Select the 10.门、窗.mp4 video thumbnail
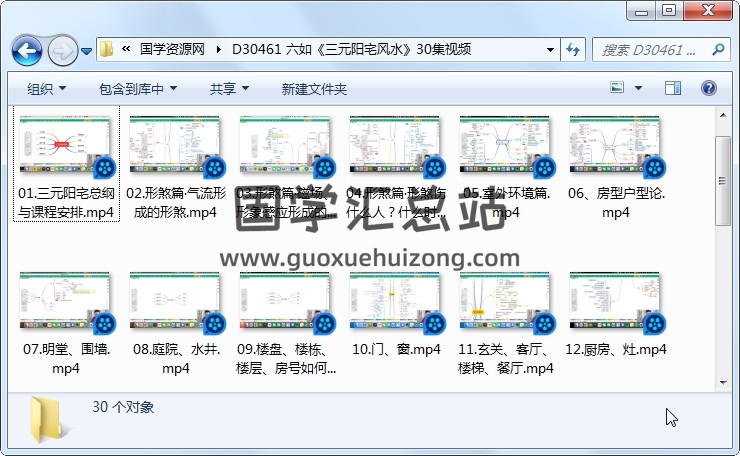The image size is (740, 456). point(396,303)
